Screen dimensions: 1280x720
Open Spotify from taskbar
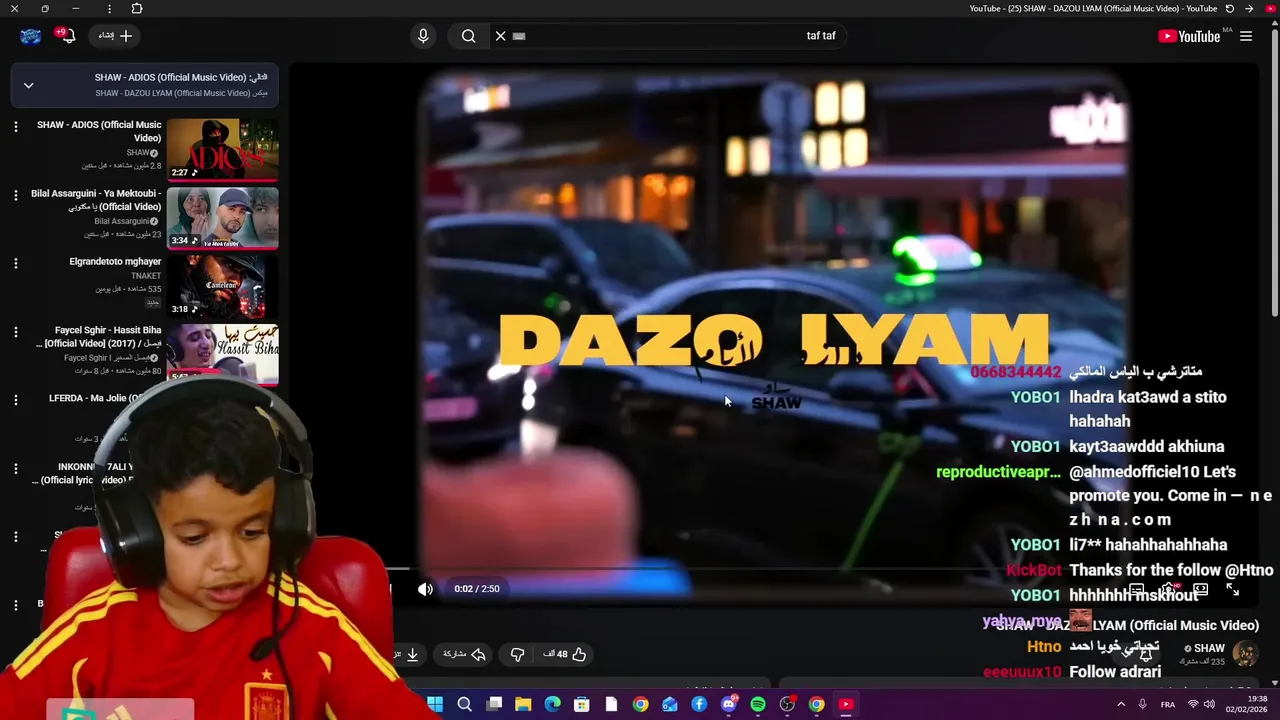[758, 705]
